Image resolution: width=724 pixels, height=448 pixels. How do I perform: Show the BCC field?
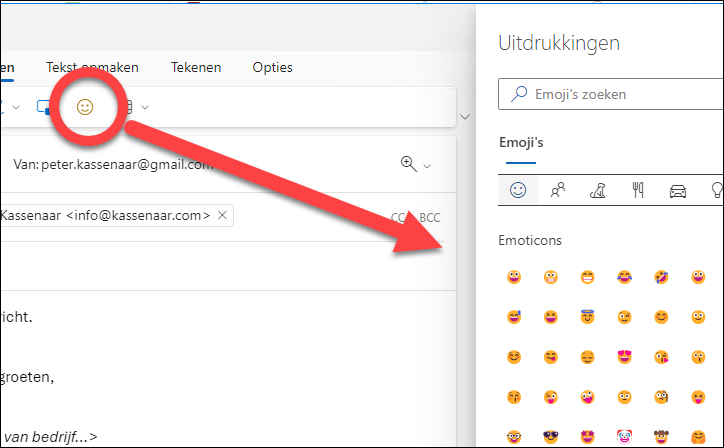[430, 218]
